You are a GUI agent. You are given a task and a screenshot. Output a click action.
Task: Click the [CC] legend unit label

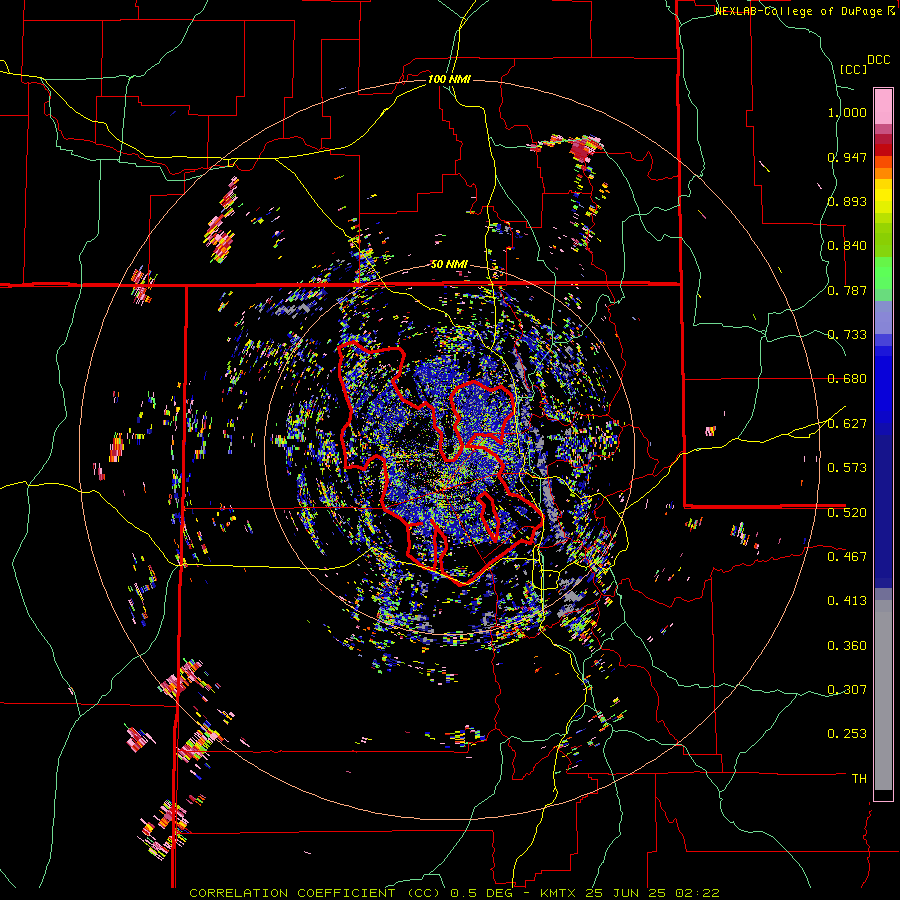(853, 69)
